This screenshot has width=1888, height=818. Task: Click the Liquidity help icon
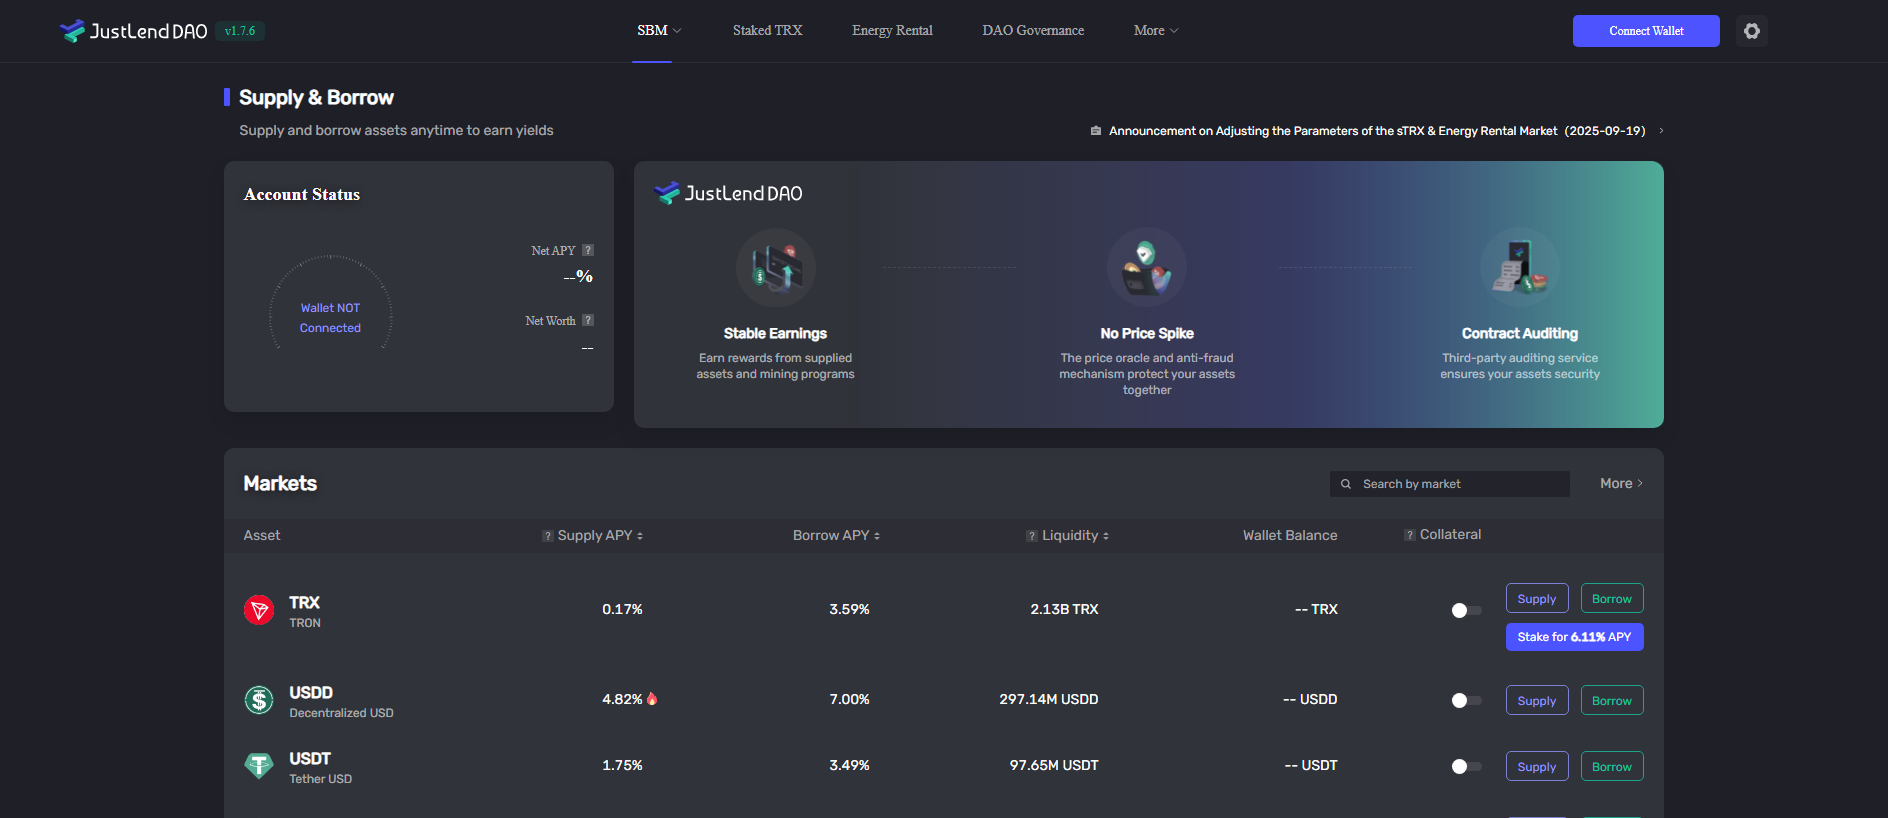(1032, 536)
